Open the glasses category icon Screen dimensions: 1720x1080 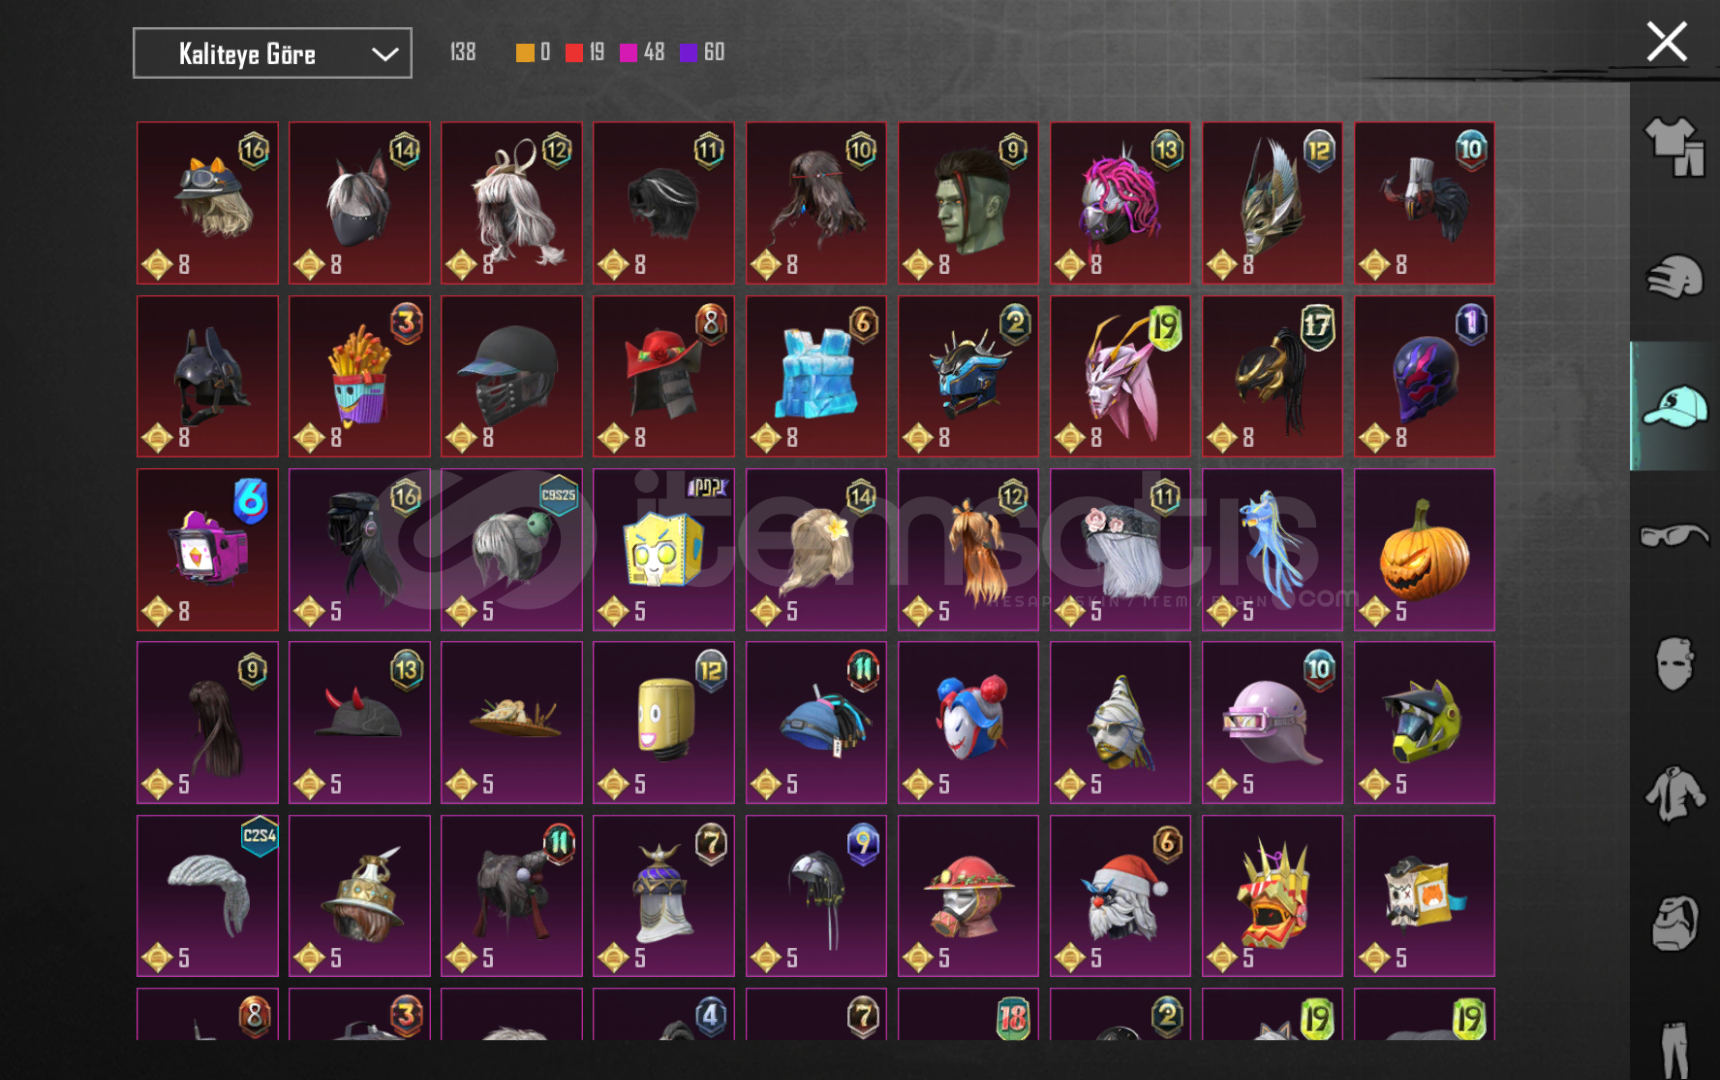(x=1675, y=535)
